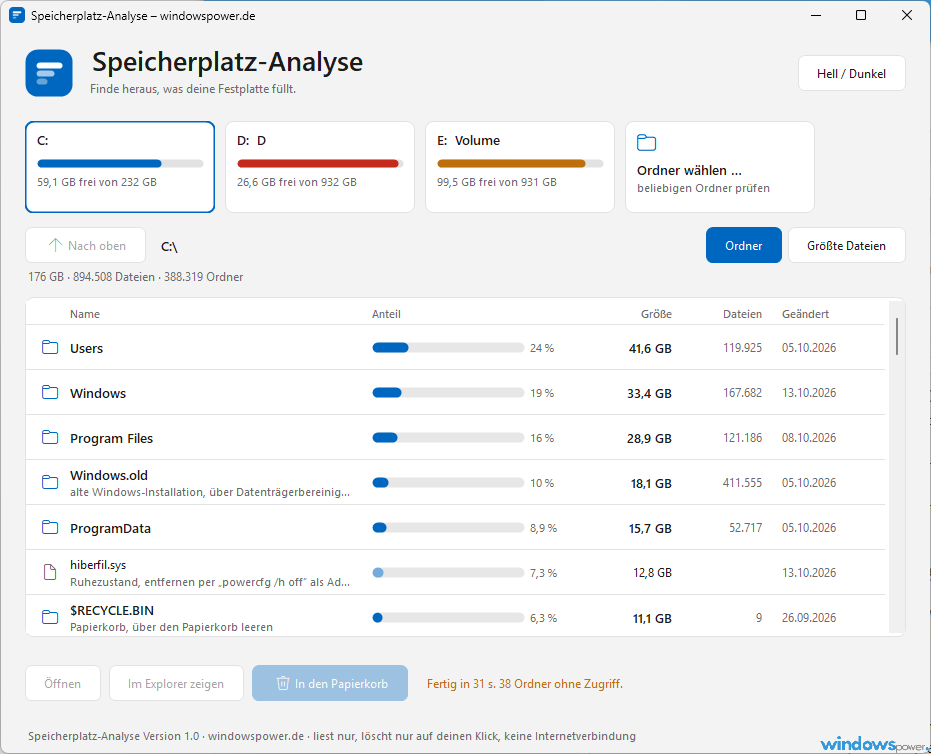Click the title bar app icon
This screenshot has width=931, height=754.
pyautogui.click(x=17, y=15)
